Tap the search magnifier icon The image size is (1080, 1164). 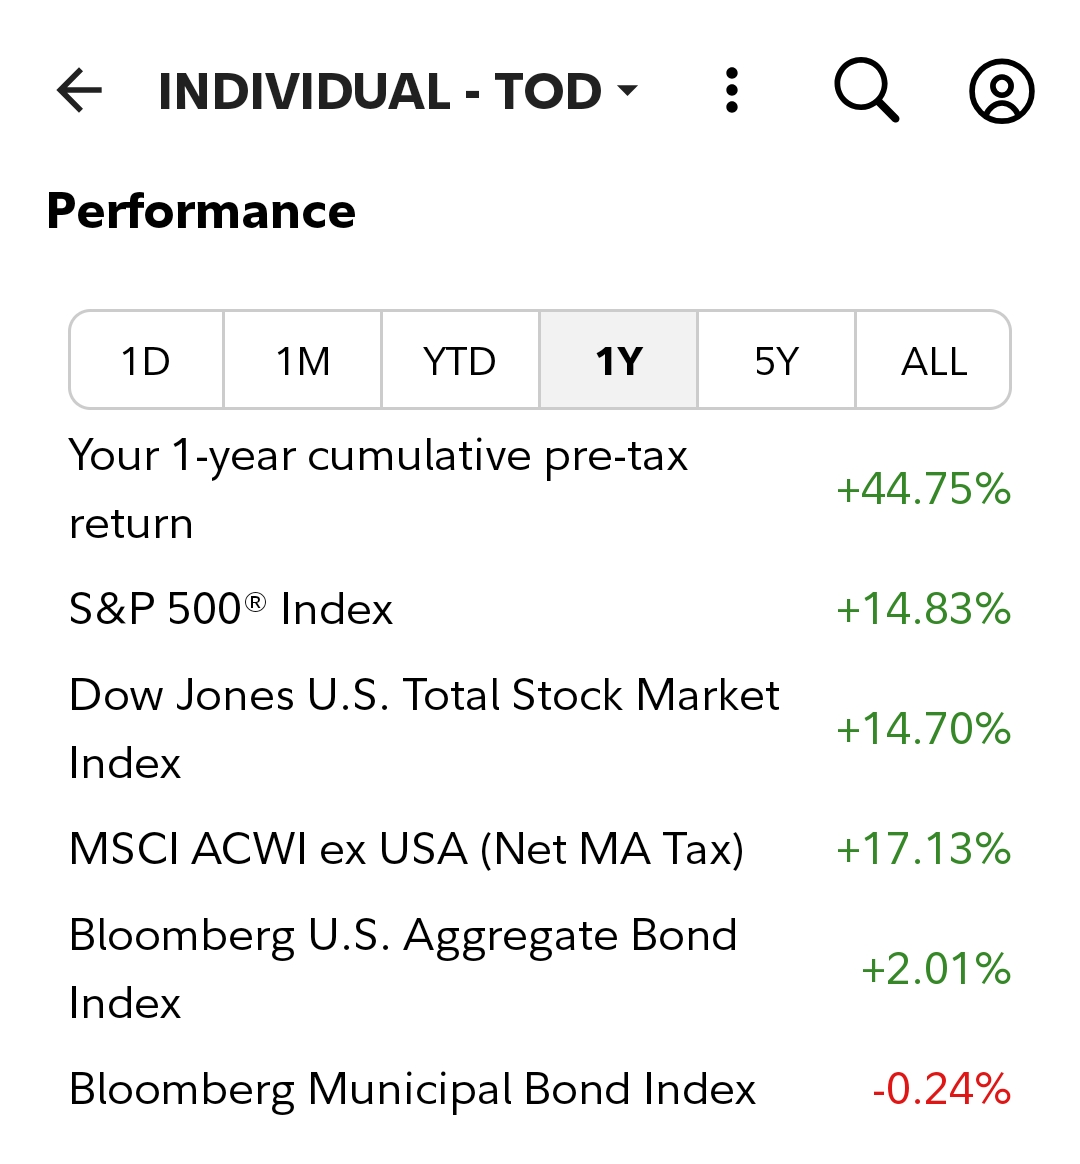[x=866, y=91]
